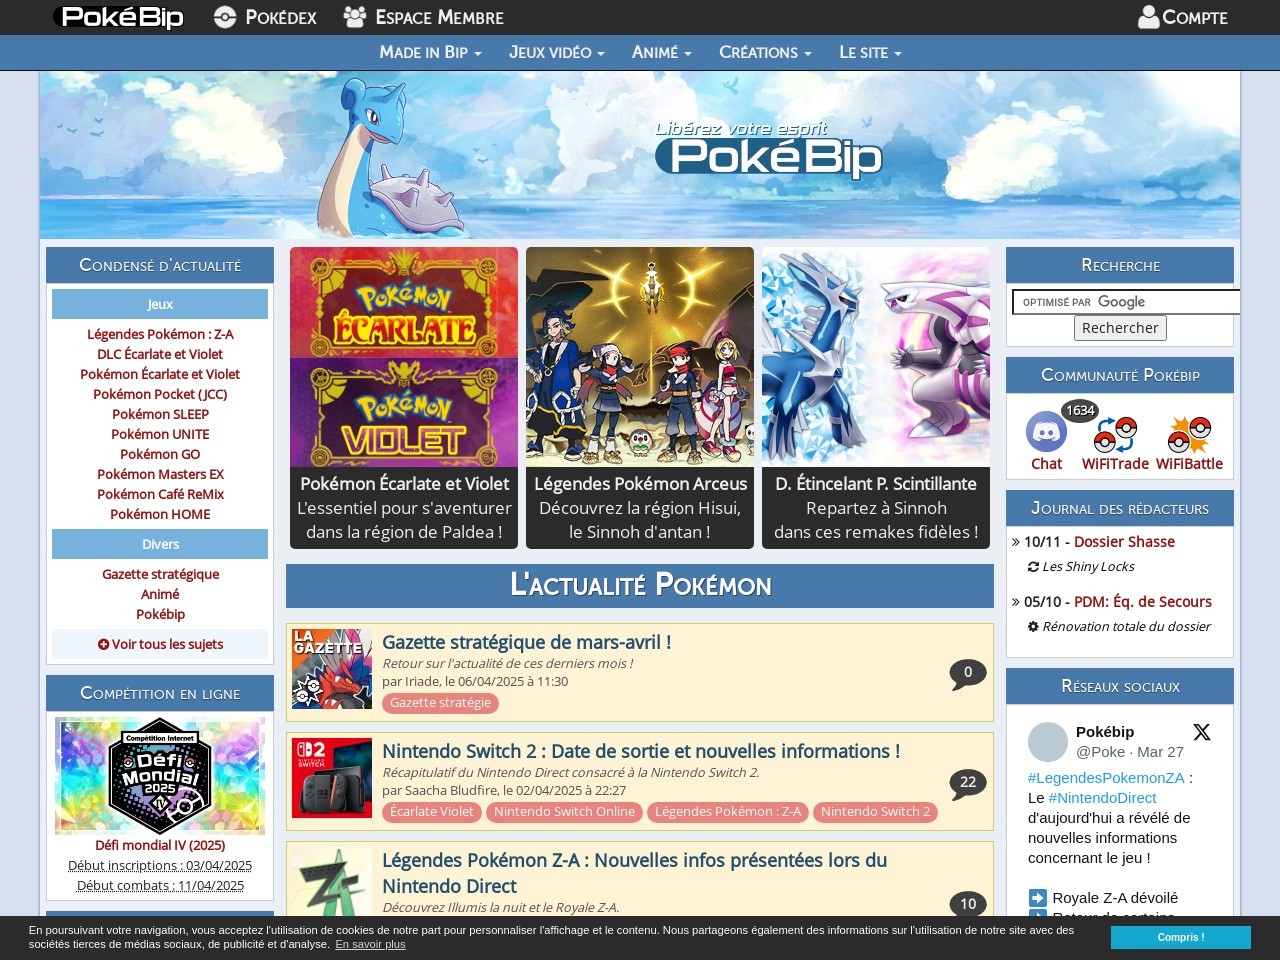Screen dimensions: 1280x960
Task: Open the WiFiBattle icon
Action: click(x=1190, y=436)
